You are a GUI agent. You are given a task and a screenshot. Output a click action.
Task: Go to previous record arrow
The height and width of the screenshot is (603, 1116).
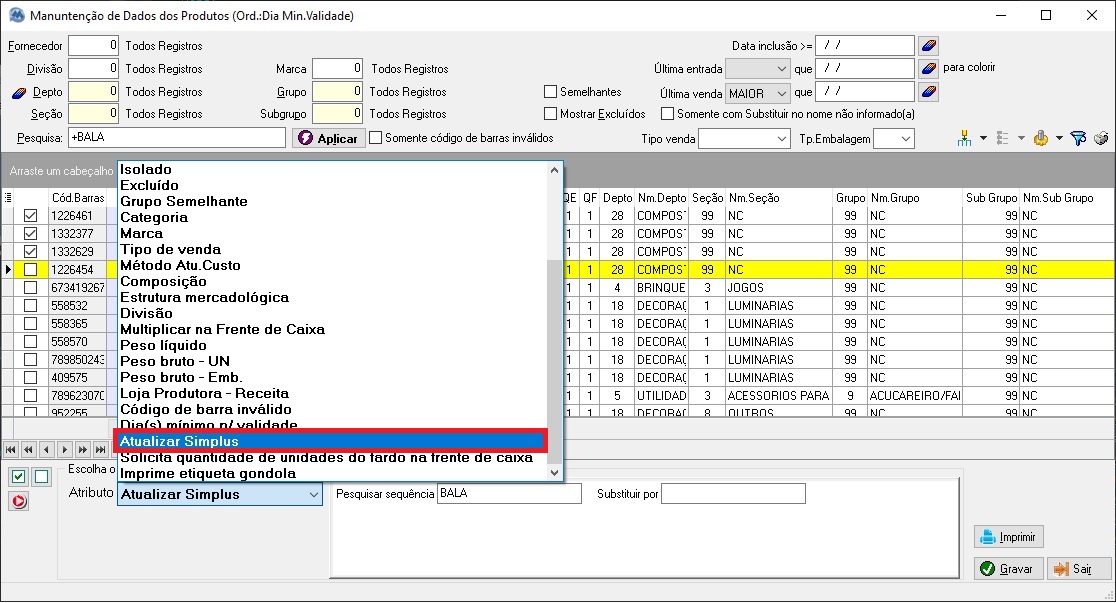46,449
